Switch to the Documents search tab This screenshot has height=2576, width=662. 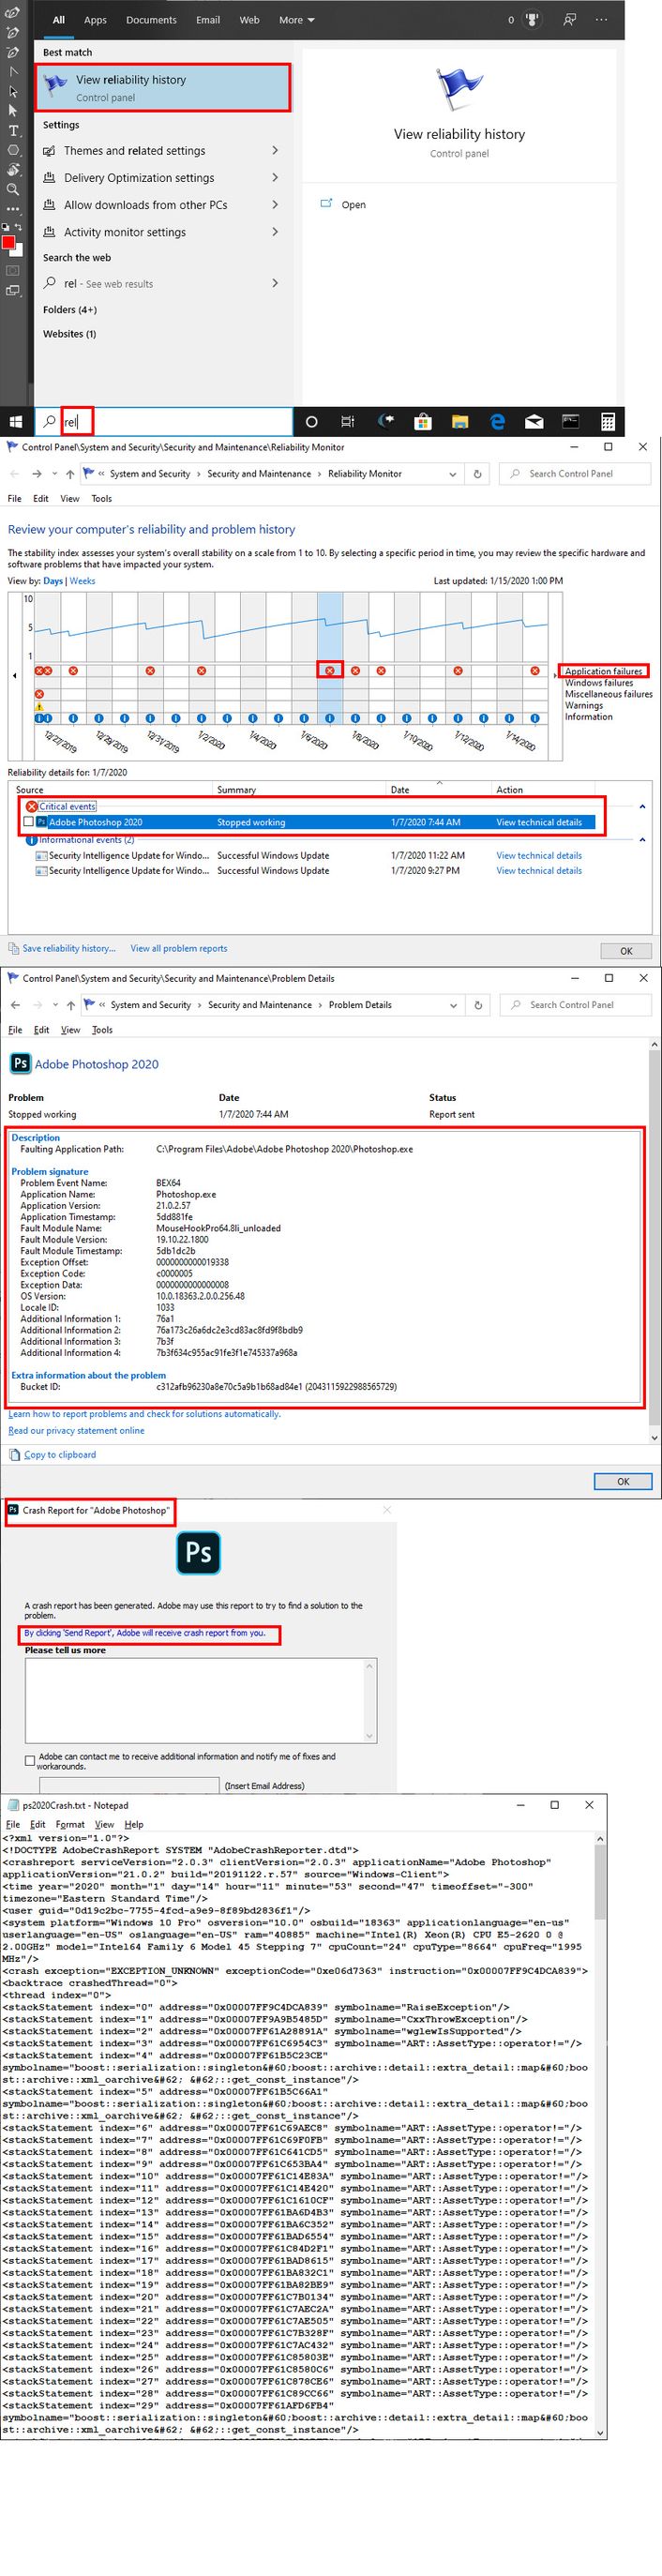(151, 20)
